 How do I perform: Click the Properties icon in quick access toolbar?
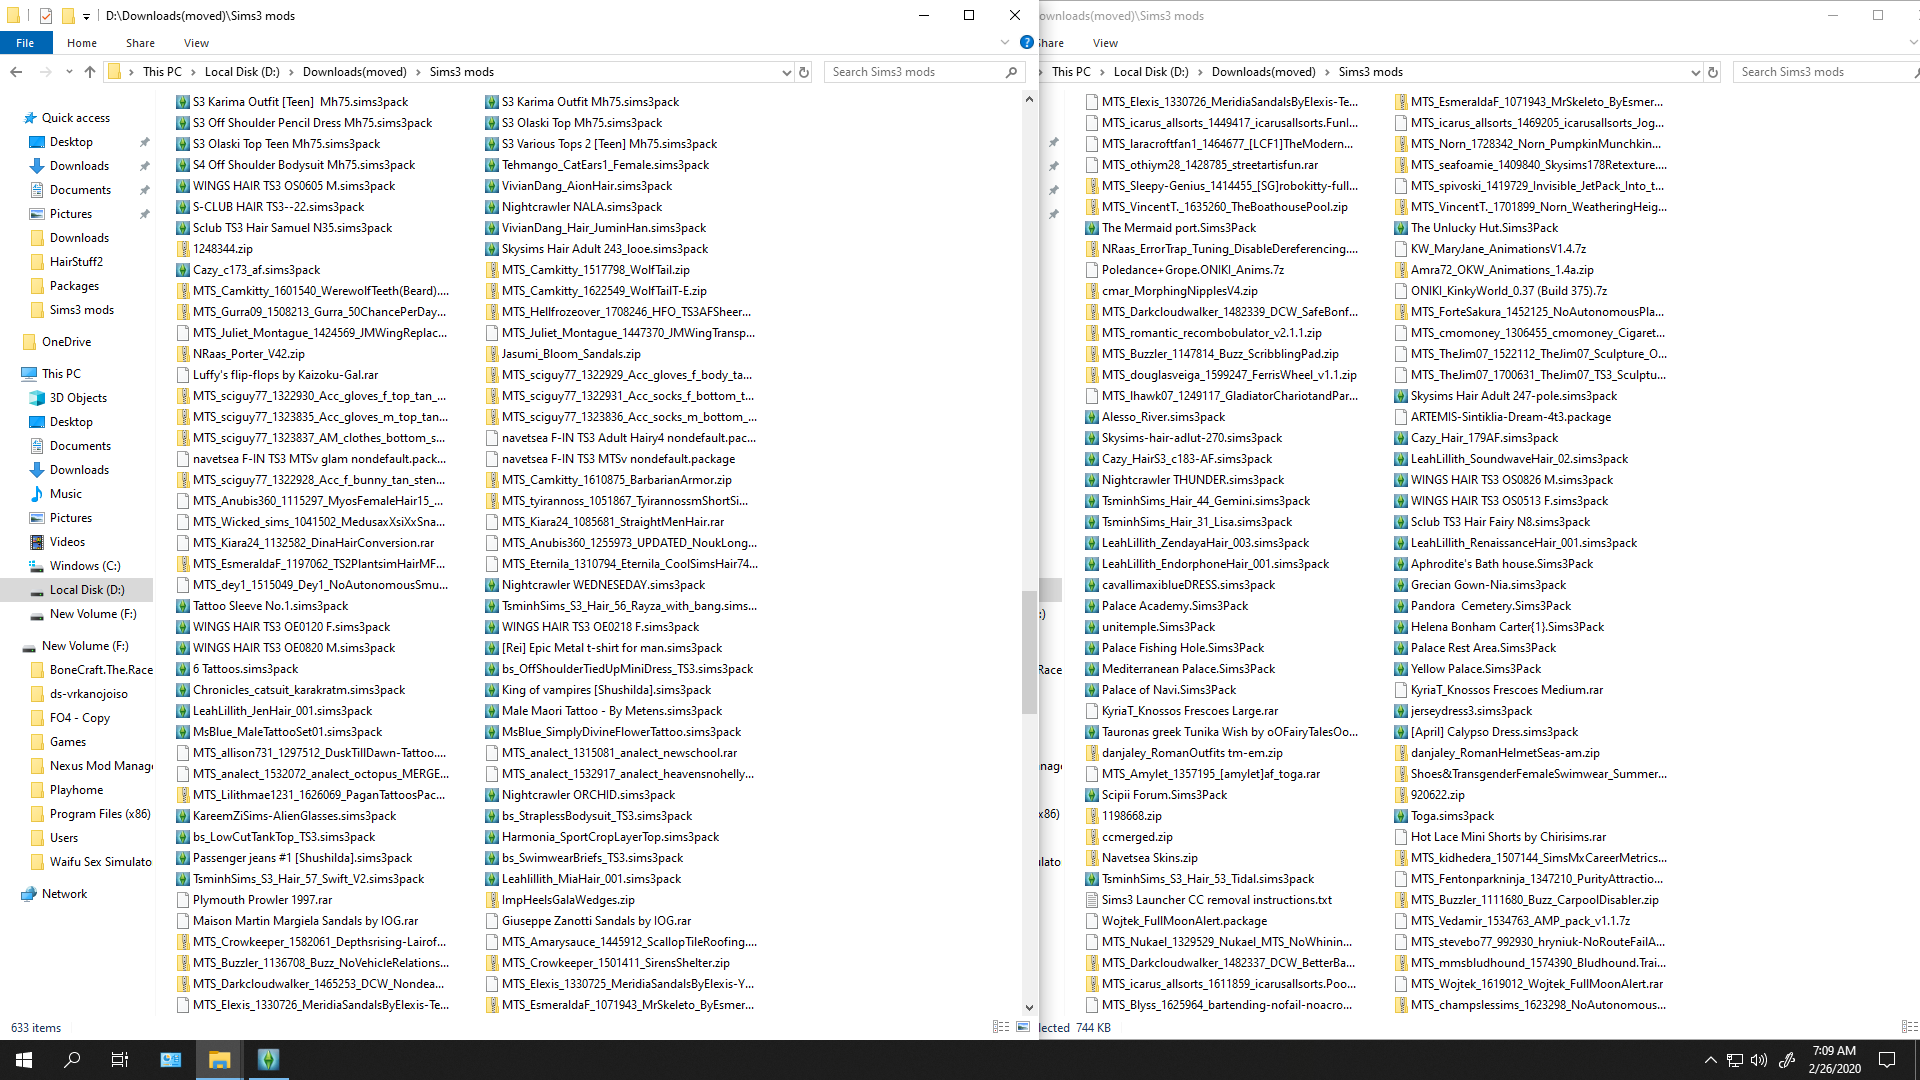(46, 15)
